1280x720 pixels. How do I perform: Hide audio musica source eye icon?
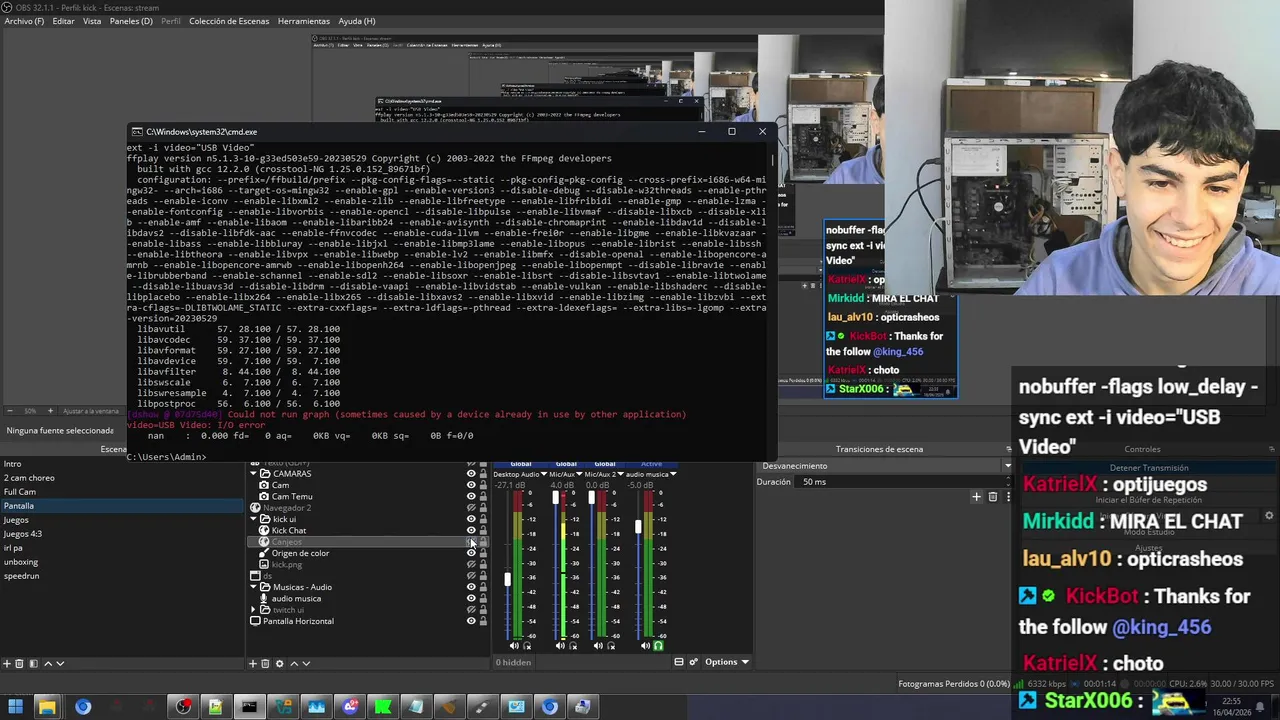coord(471,599)
